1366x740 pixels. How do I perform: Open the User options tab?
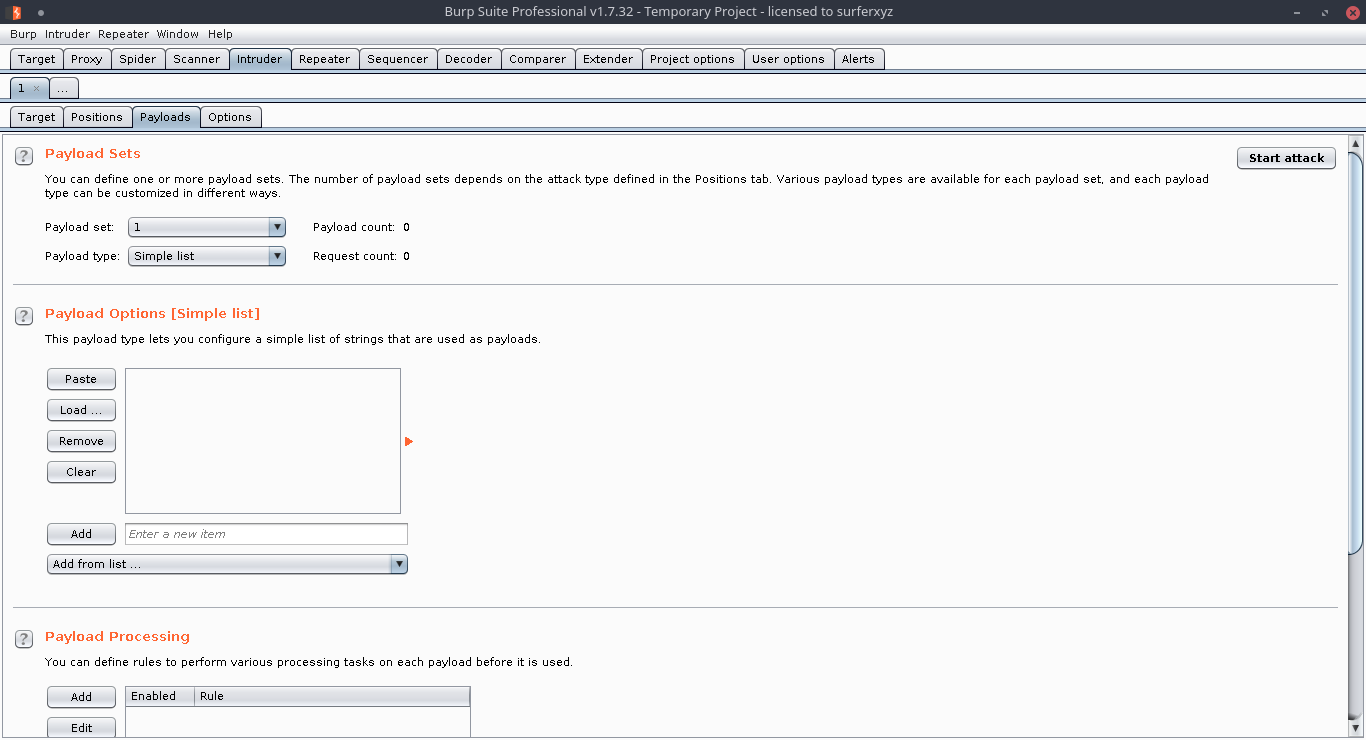pos(788,59)
